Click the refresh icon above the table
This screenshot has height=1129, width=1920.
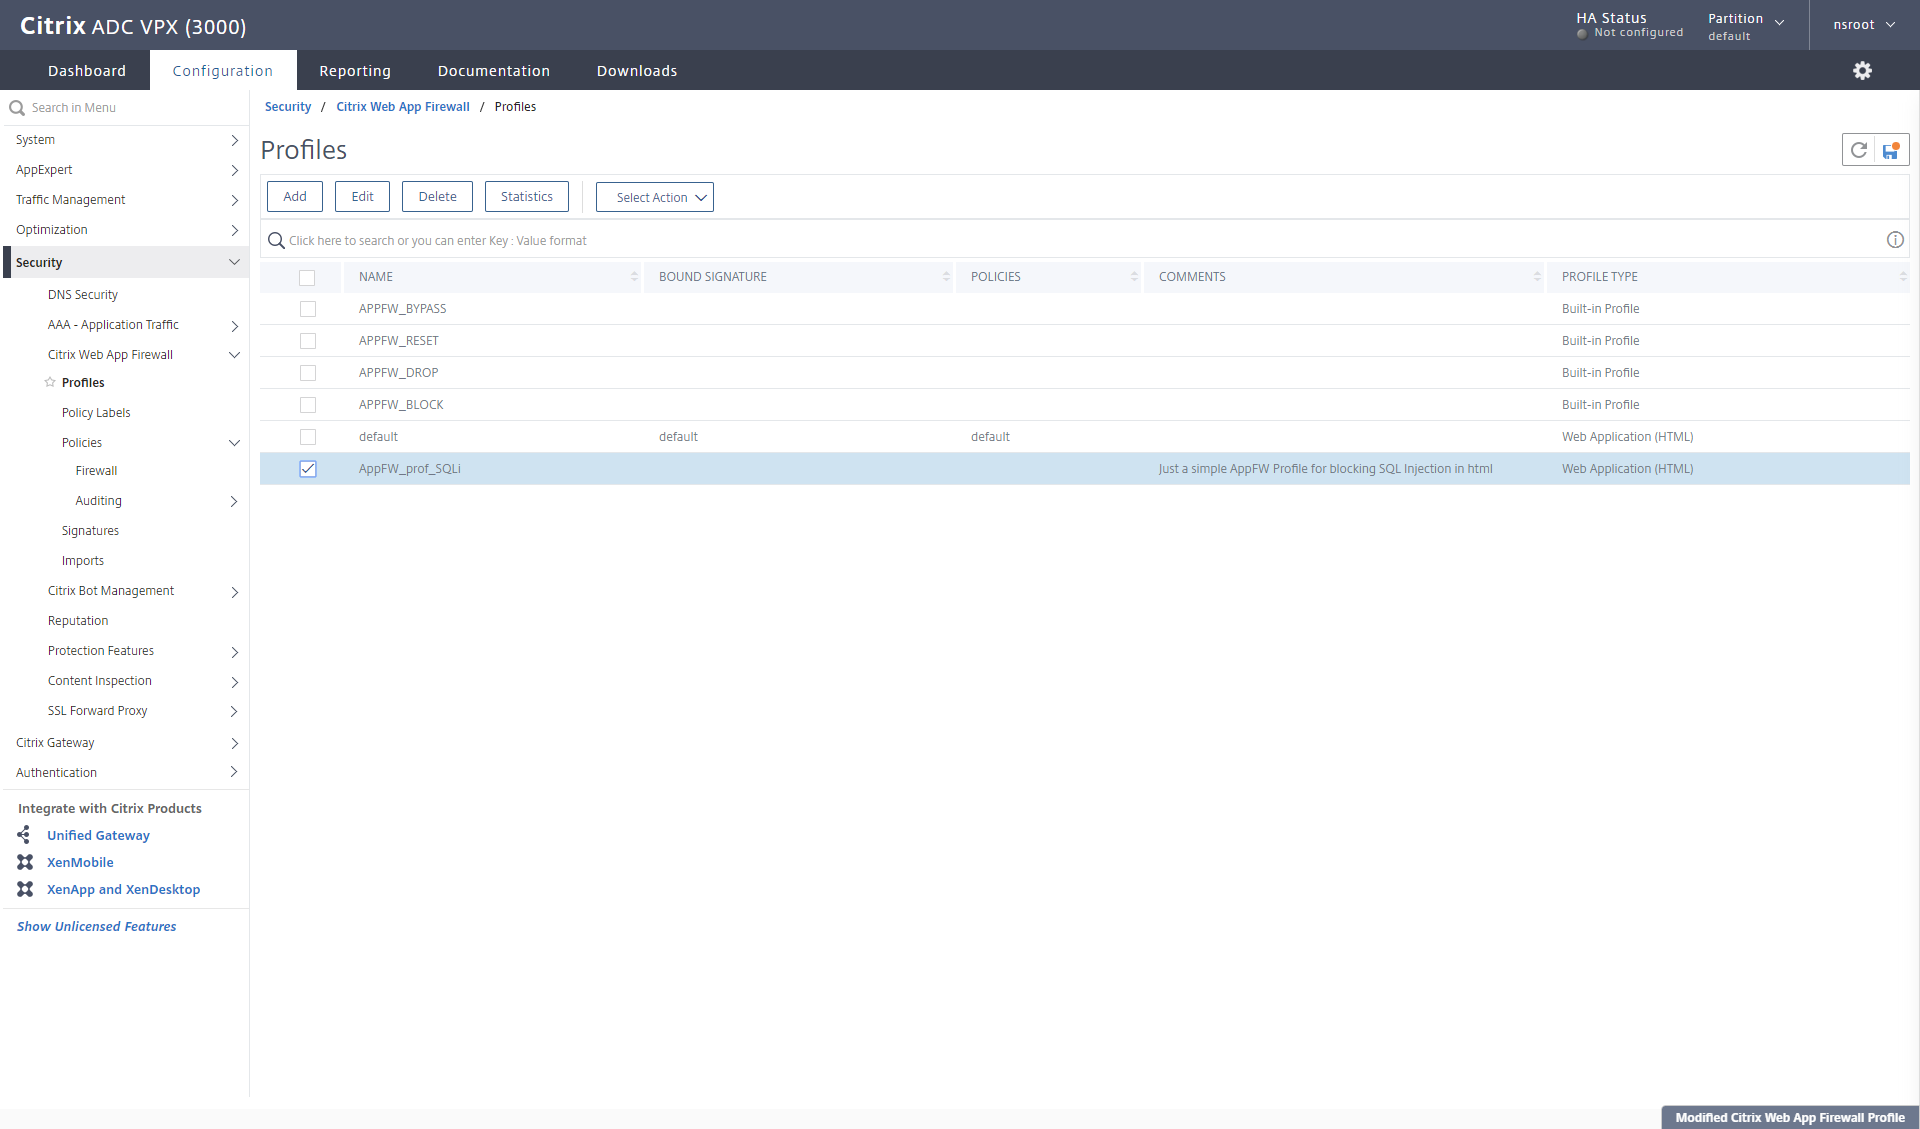(1859, 150)
